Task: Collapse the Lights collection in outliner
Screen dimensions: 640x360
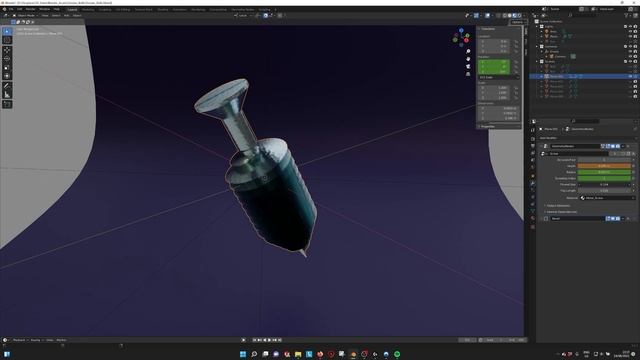Action: click(x=537, y=27)
